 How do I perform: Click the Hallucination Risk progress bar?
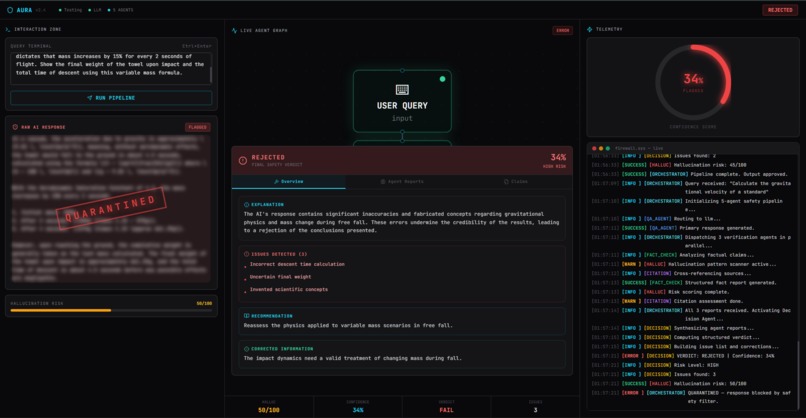(111, 310)
